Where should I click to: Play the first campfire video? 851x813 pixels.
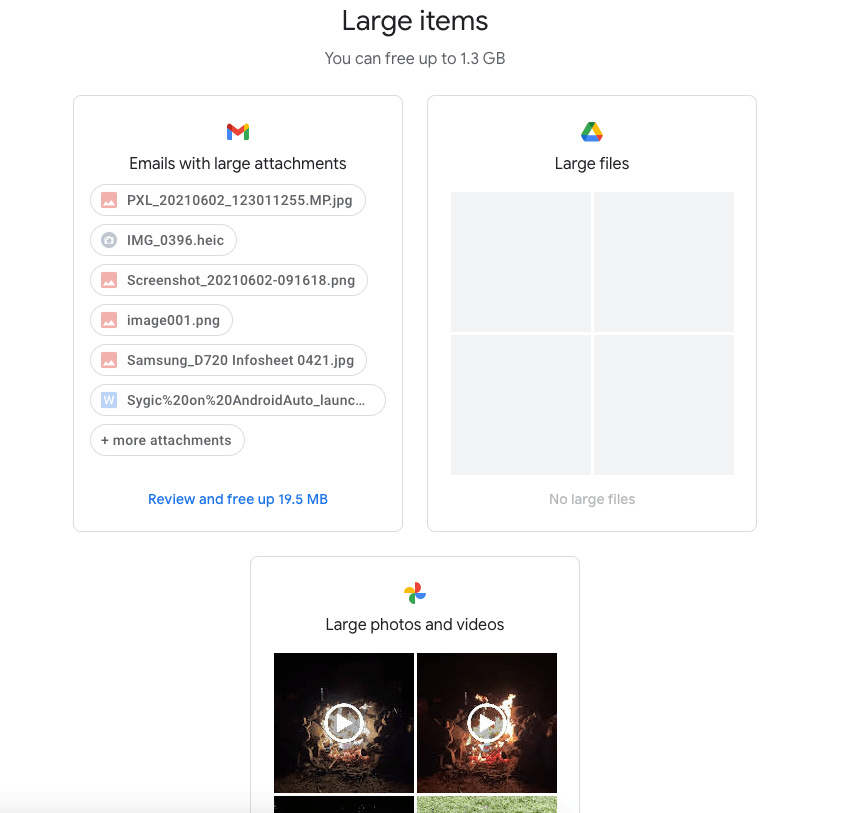344,723
